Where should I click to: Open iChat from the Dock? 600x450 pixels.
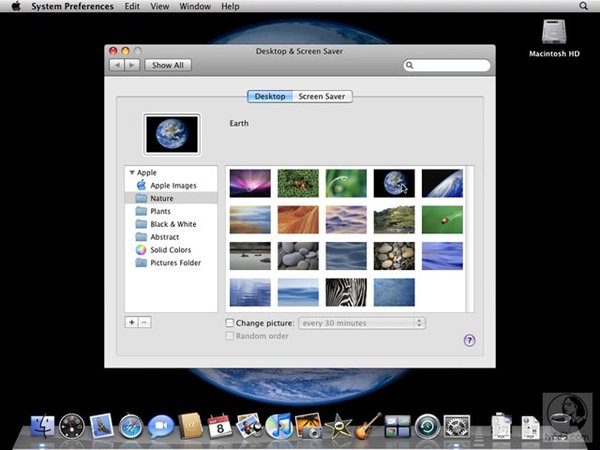pos(161,426)
